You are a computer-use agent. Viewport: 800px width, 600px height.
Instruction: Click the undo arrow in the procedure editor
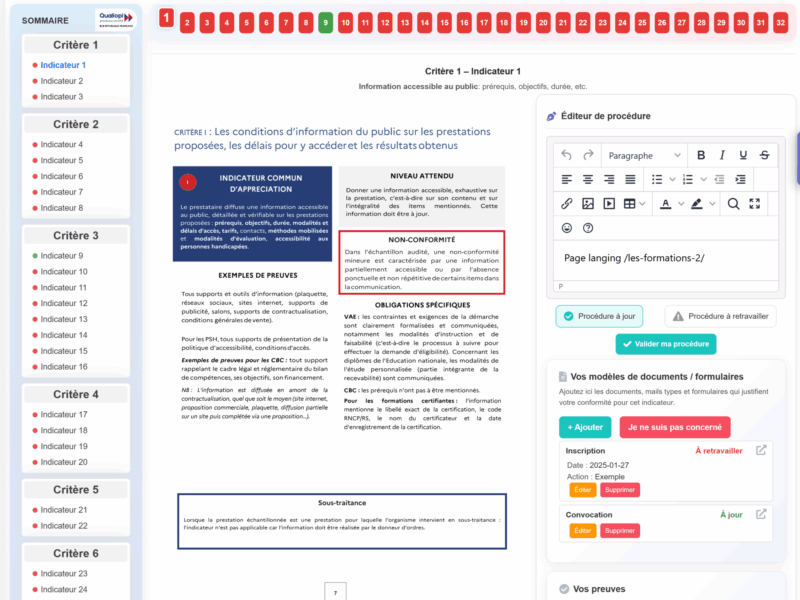[x=567, y=155]
